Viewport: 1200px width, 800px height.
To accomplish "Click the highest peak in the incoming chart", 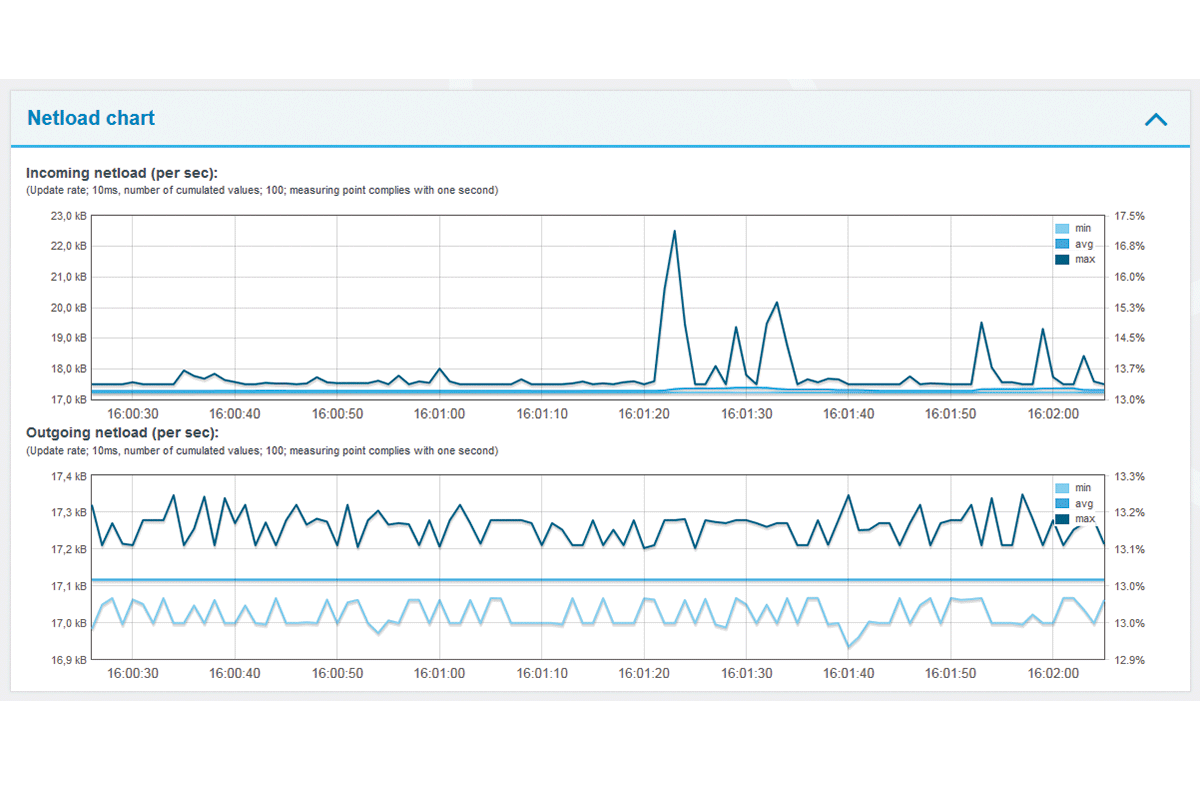I will coord(674,232).
